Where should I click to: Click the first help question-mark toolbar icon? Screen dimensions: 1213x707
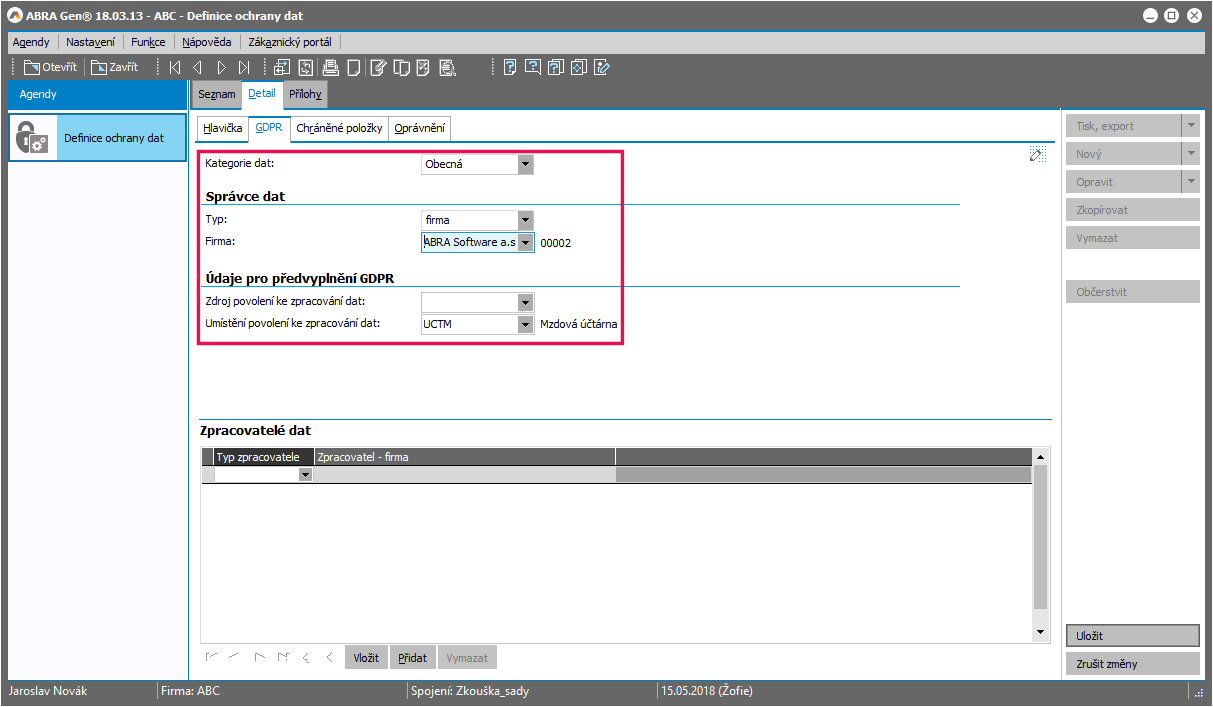[510, 68]
